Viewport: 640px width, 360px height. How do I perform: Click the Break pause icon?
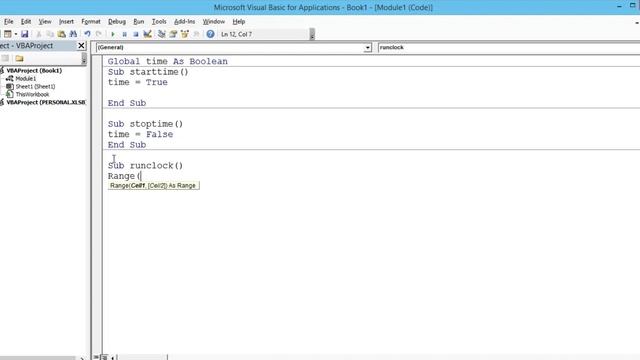click(124, 34)
